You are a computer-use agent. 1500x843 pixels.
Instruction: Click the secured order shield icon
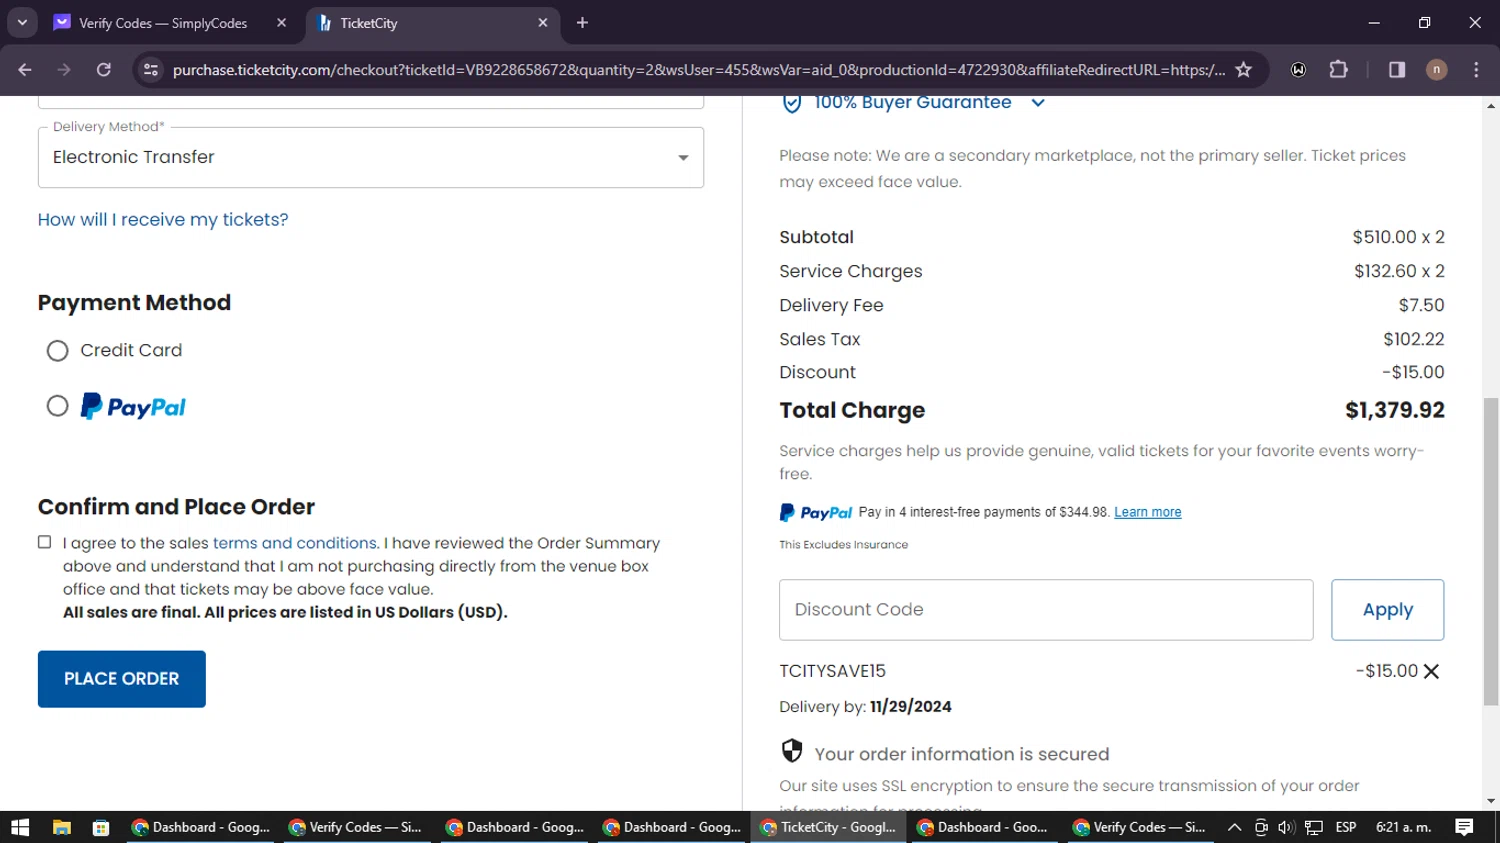click(792, 751)
